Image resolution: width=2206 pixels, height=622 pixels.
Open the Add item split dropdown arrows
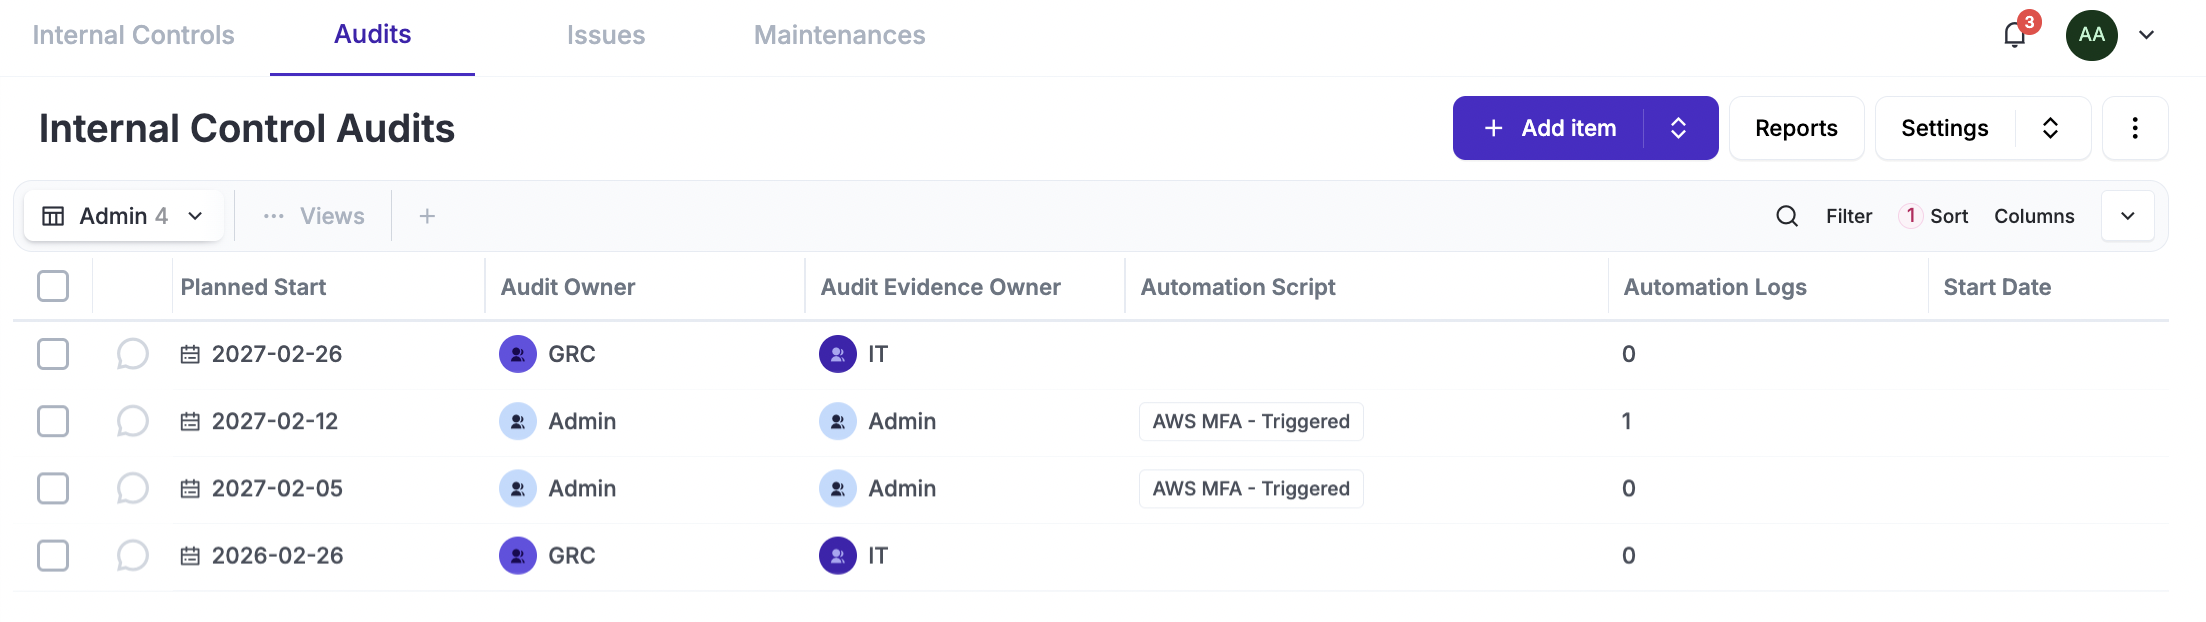[x=1679, y=128]
